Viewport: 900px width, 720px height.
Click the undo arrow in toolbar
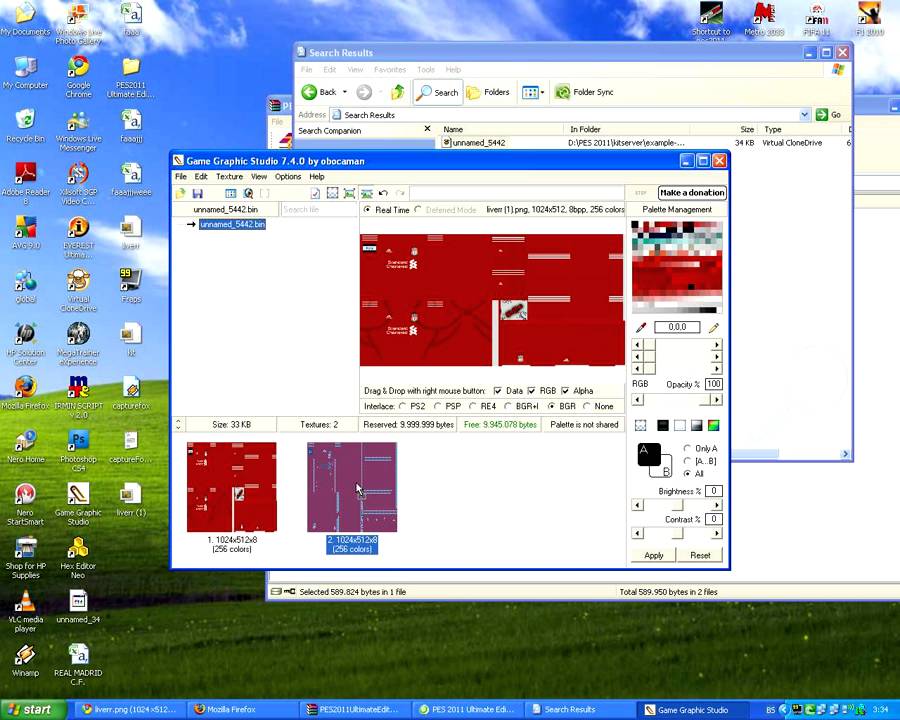383,193
